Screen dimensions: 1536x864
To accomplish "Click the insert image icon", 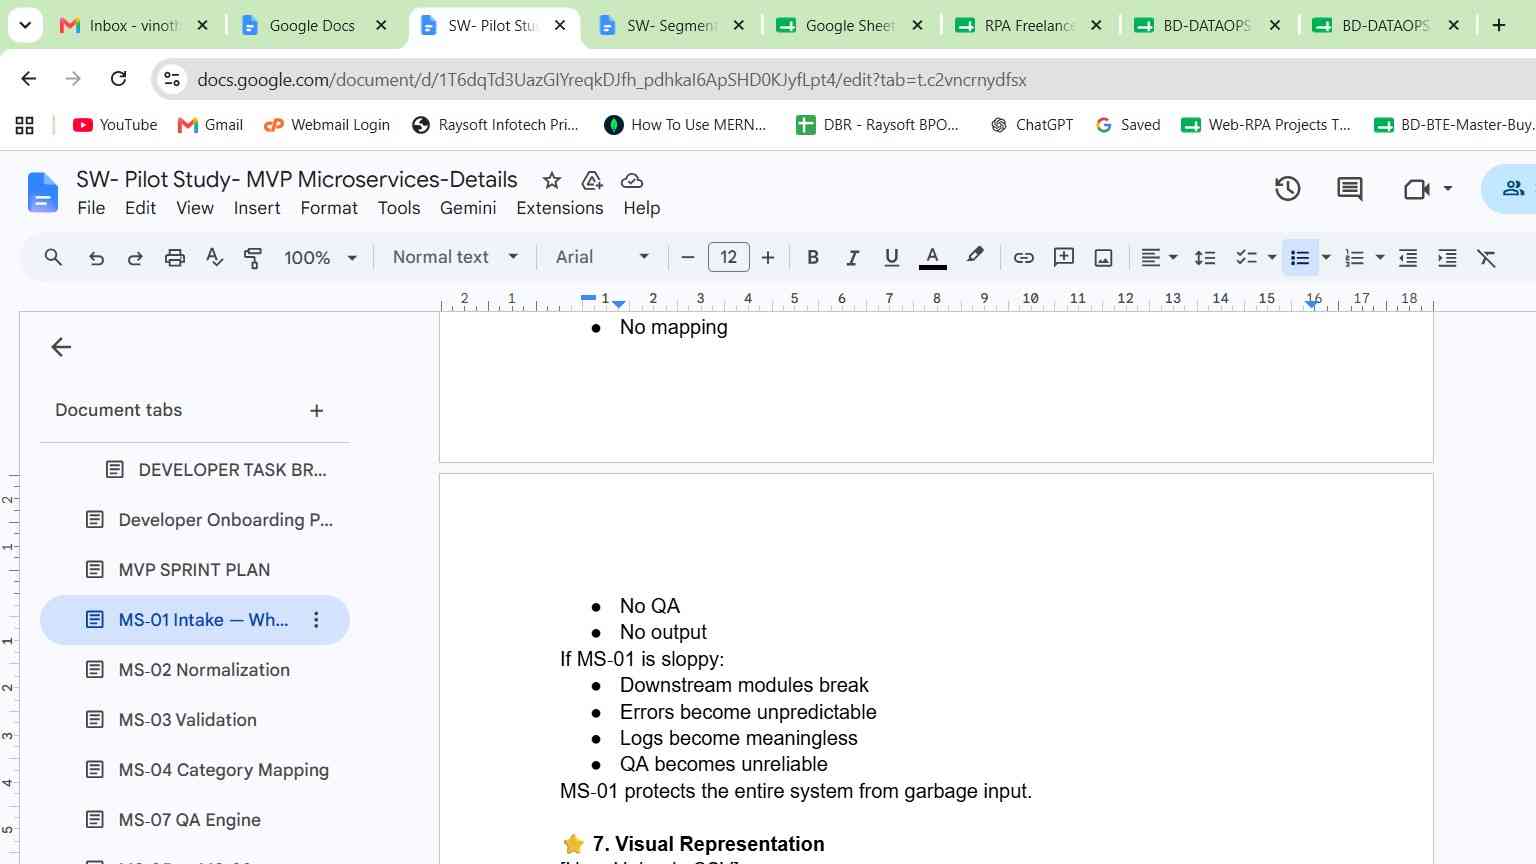I will tap(1103, 258).
